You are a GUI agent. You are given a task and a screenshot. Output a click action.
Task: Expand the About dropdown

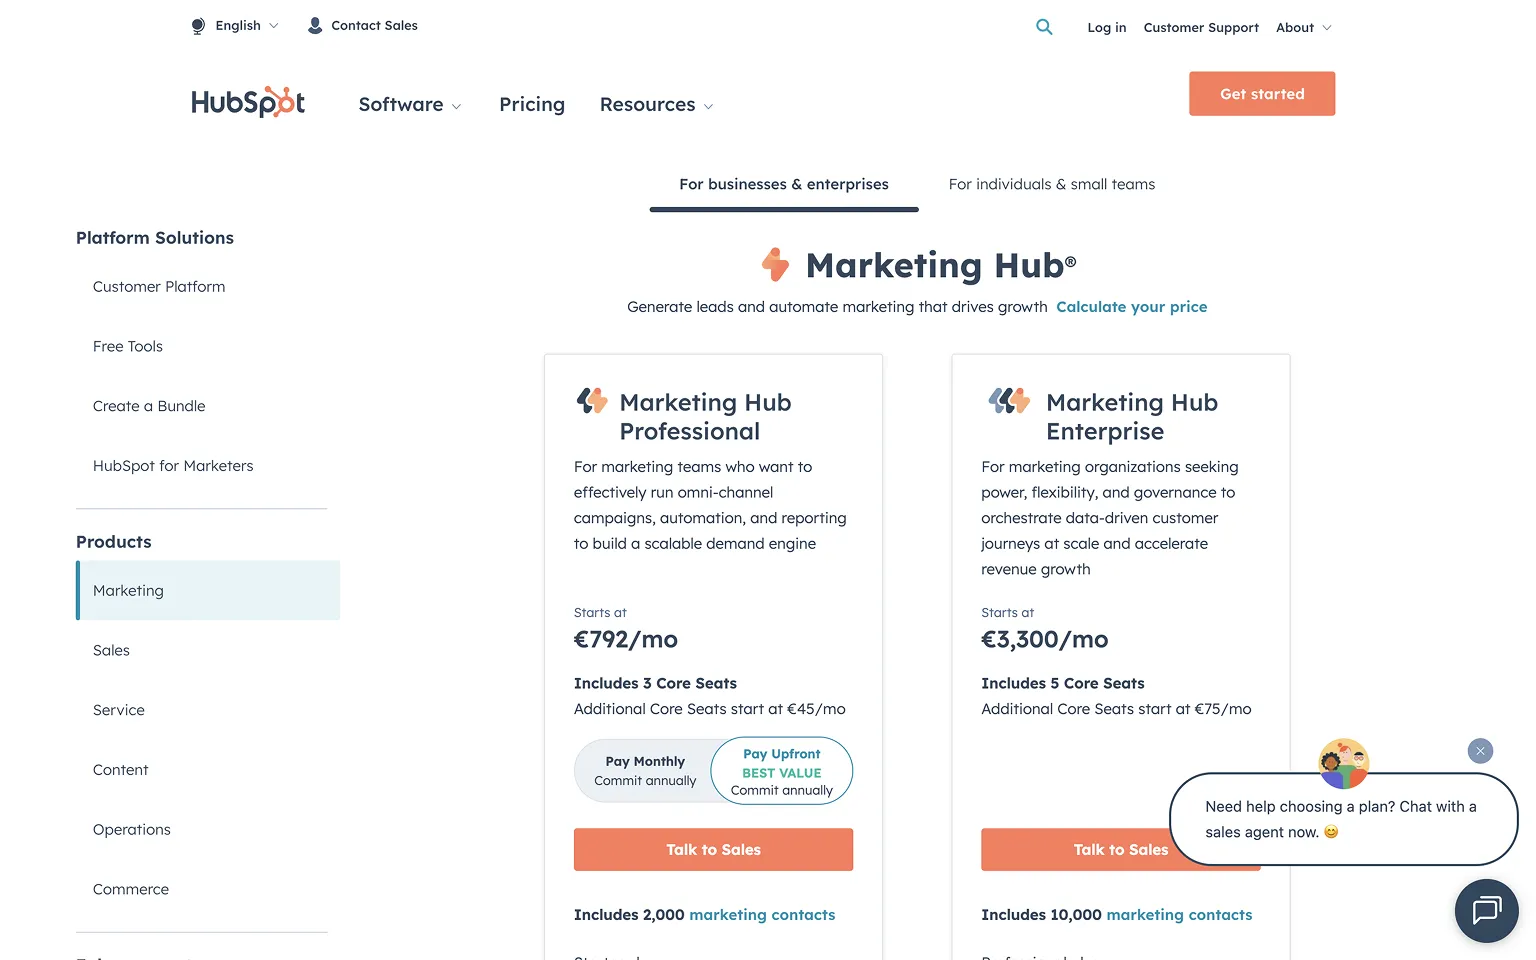click(x=1304, y=28)
